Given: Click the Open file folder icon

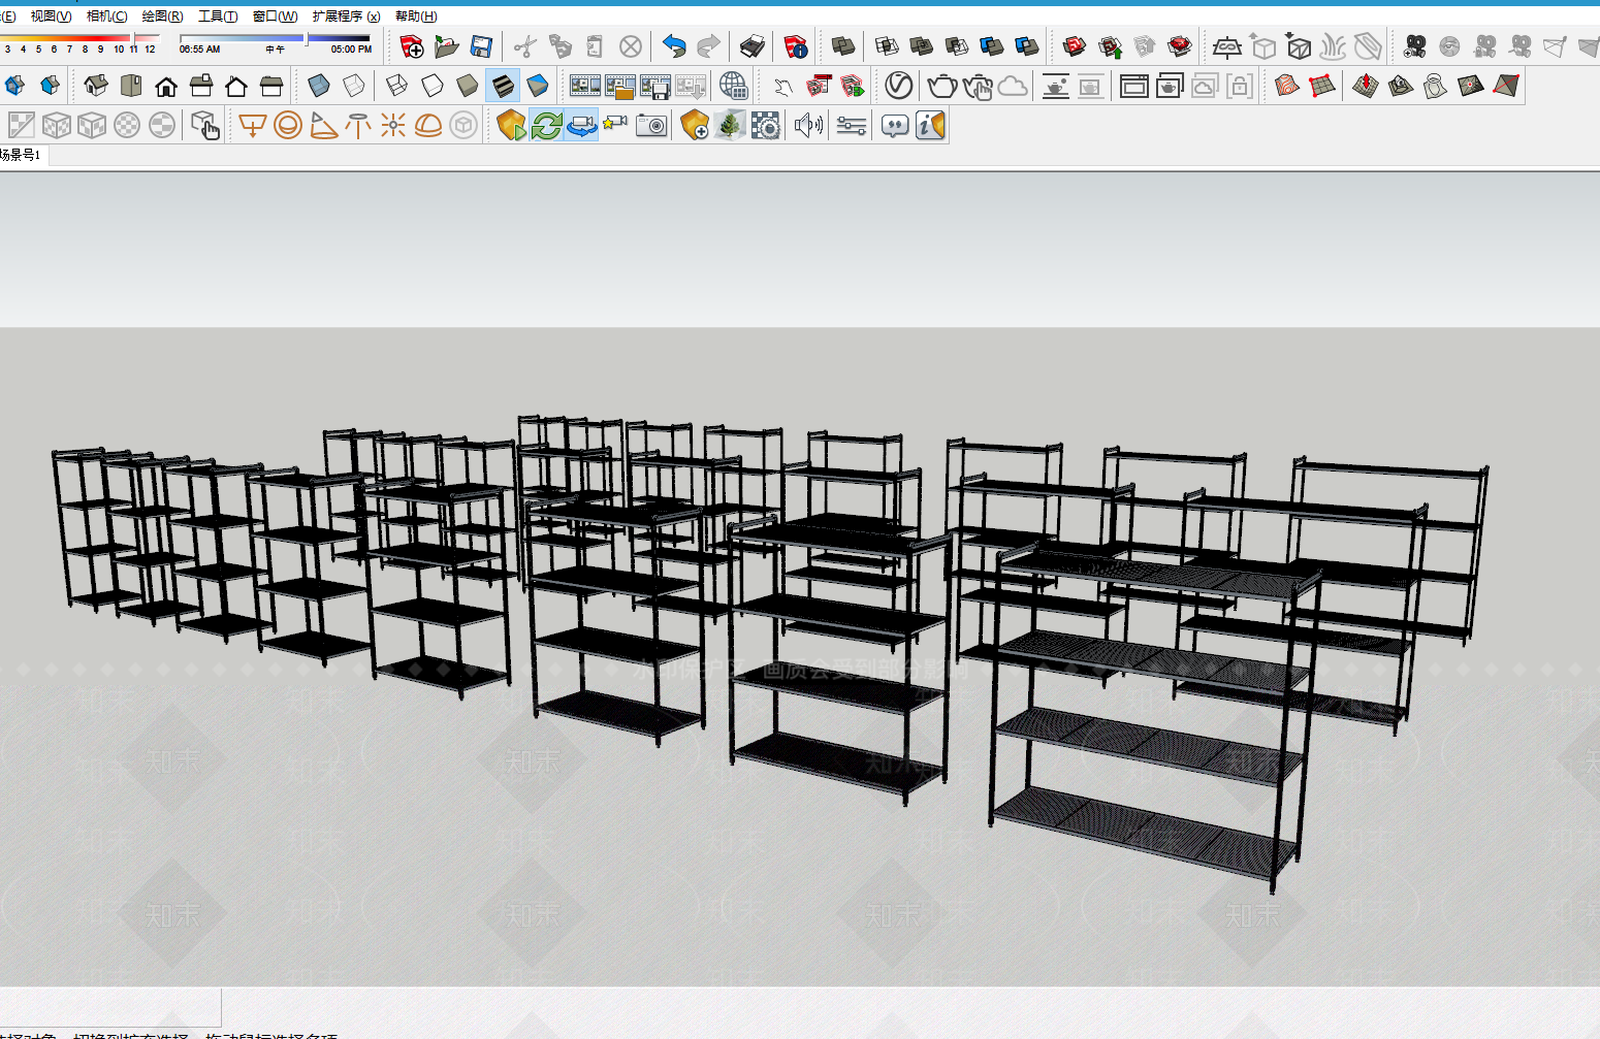Looking at the screenshot, I should 446,46.
